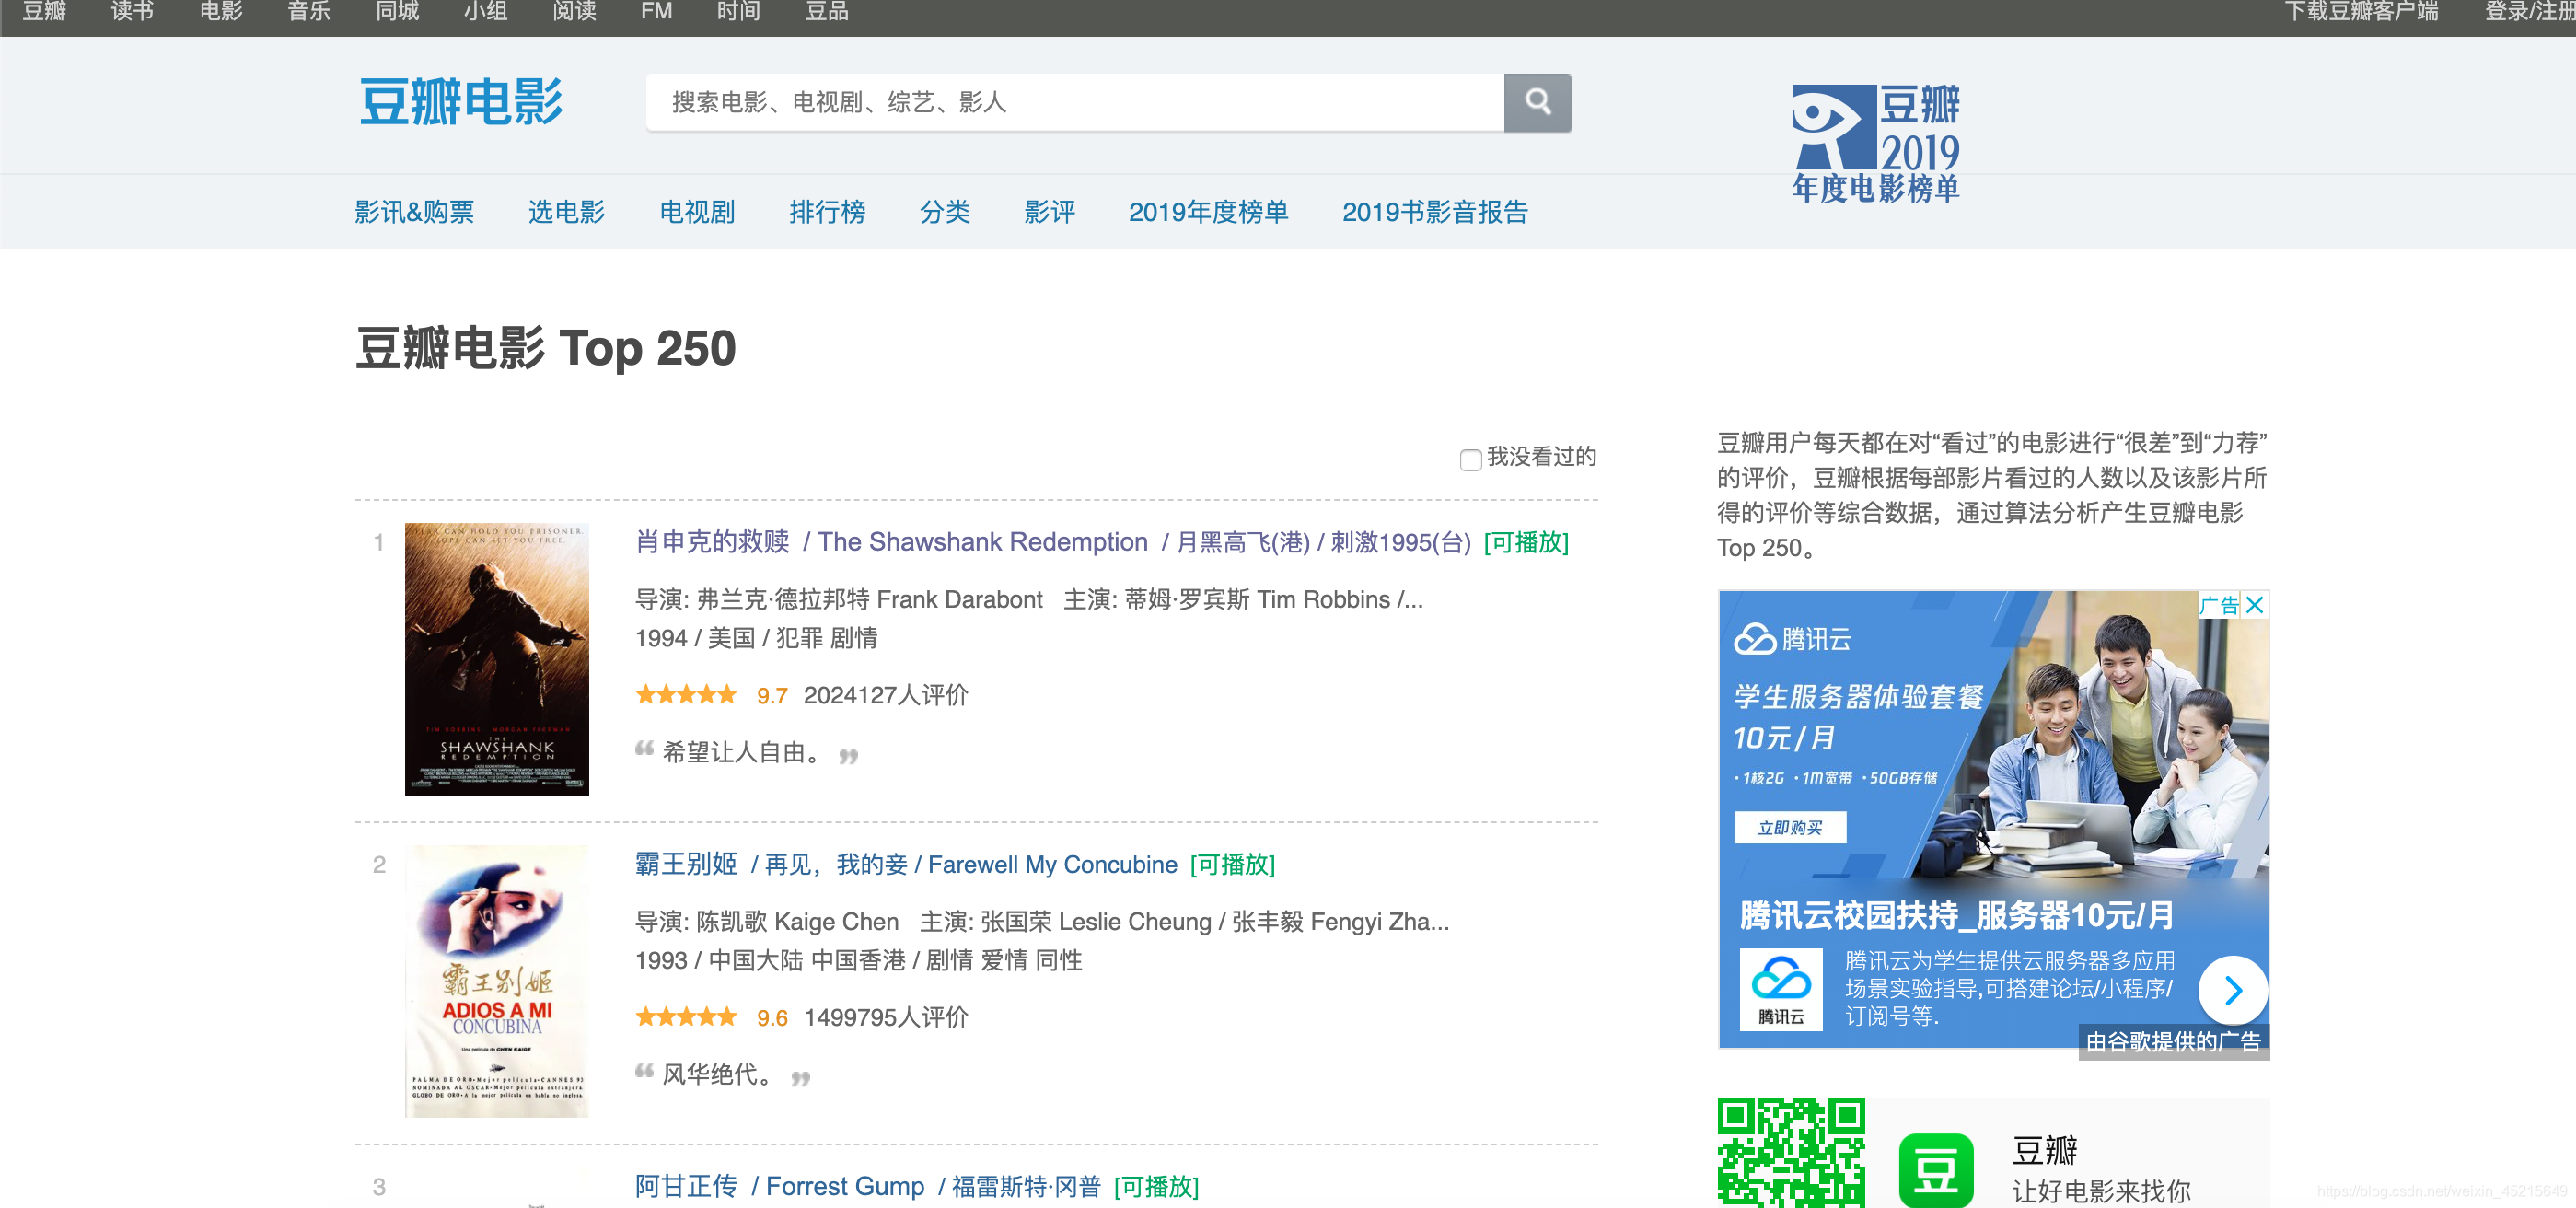
Task: Click the 广告 ad label icon
Action: click(x=2219, y=605)
